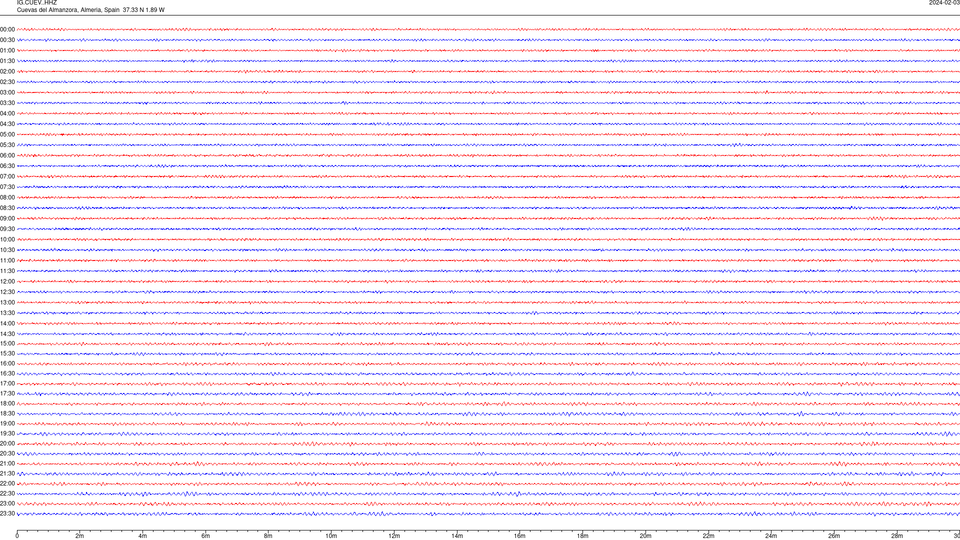Image resolution: width=960 pixels, height=540 pixels.
Task: Click the 28m tick label on time axis
Action: [x=897, y=536]
